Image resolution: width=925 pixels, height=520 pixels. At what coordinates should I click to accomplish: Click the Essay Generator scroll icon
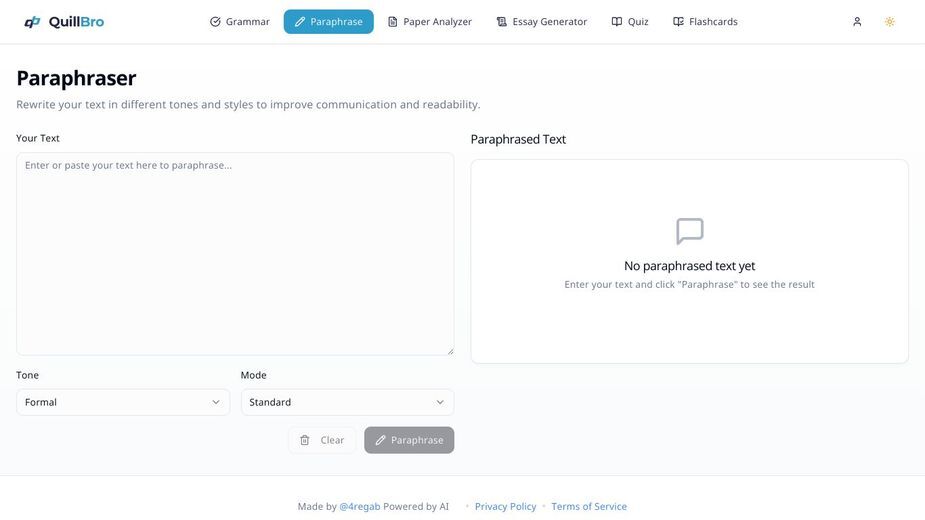tap(501, 22)
